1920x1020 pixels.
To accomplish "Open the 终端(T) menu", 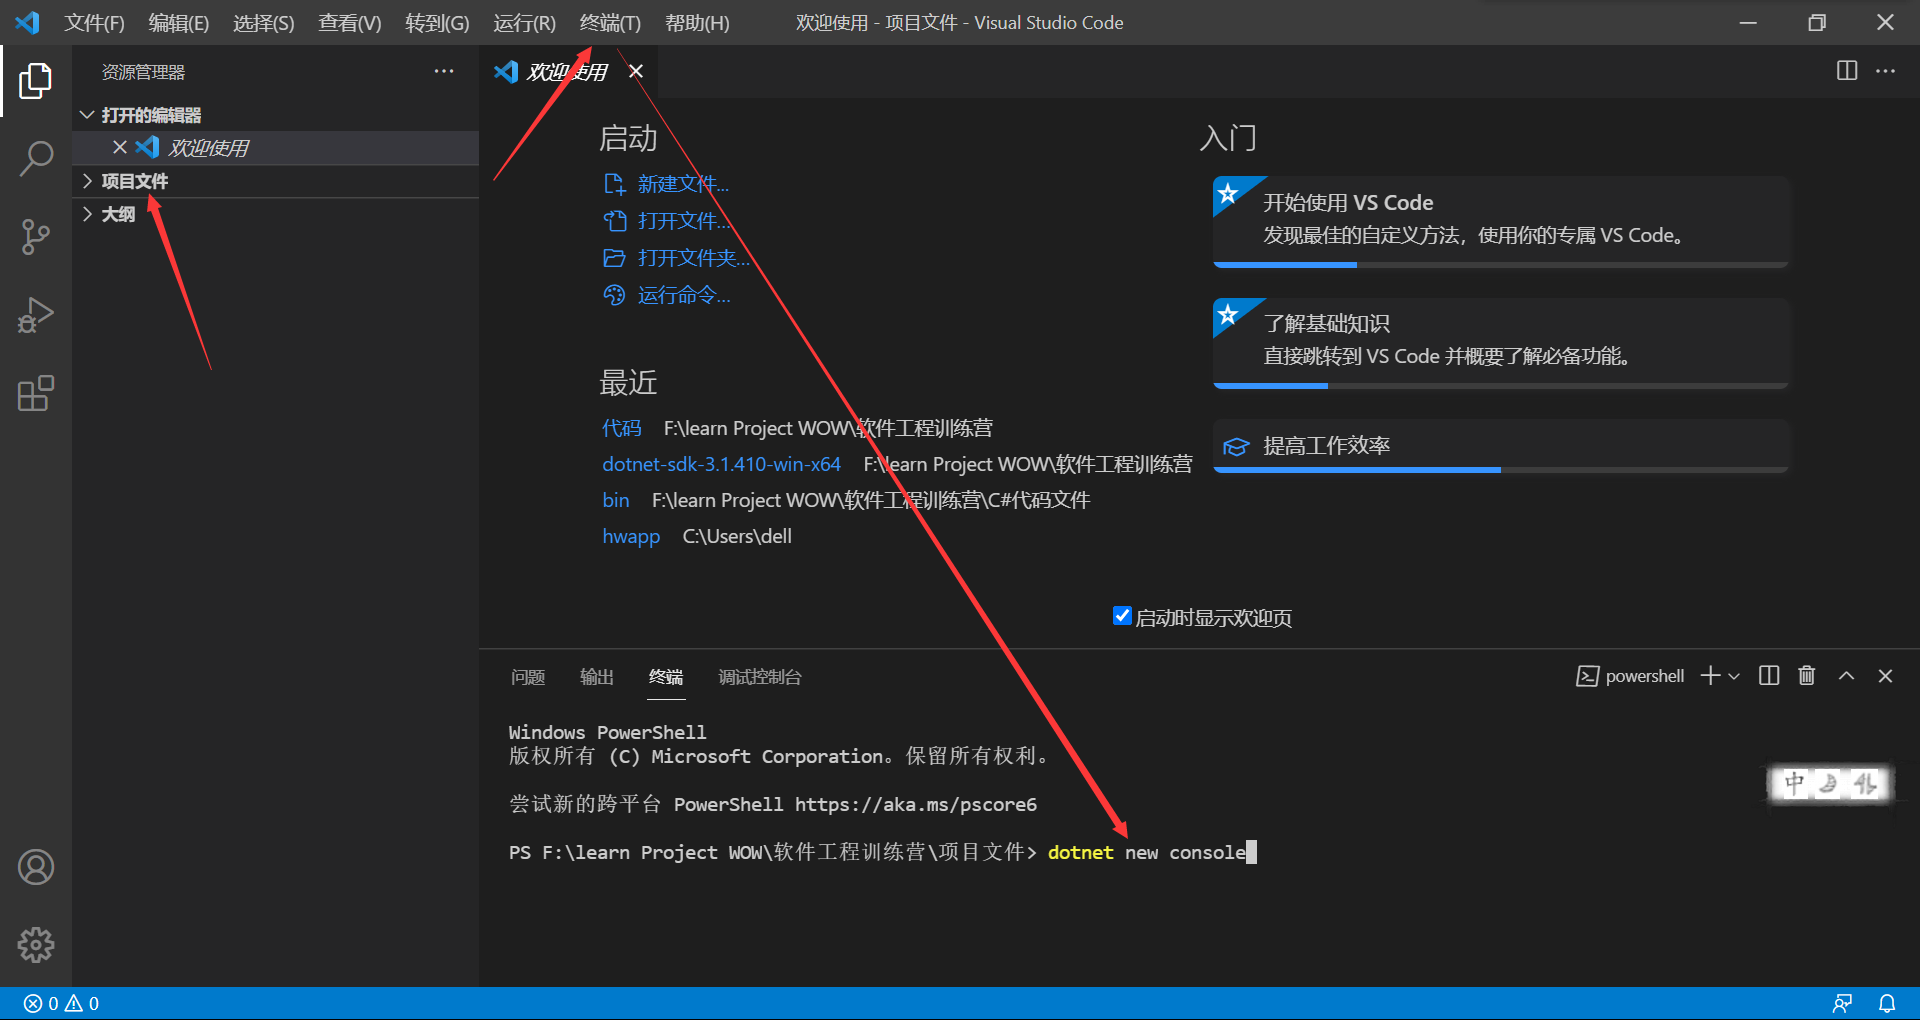I will pos(610,22).
